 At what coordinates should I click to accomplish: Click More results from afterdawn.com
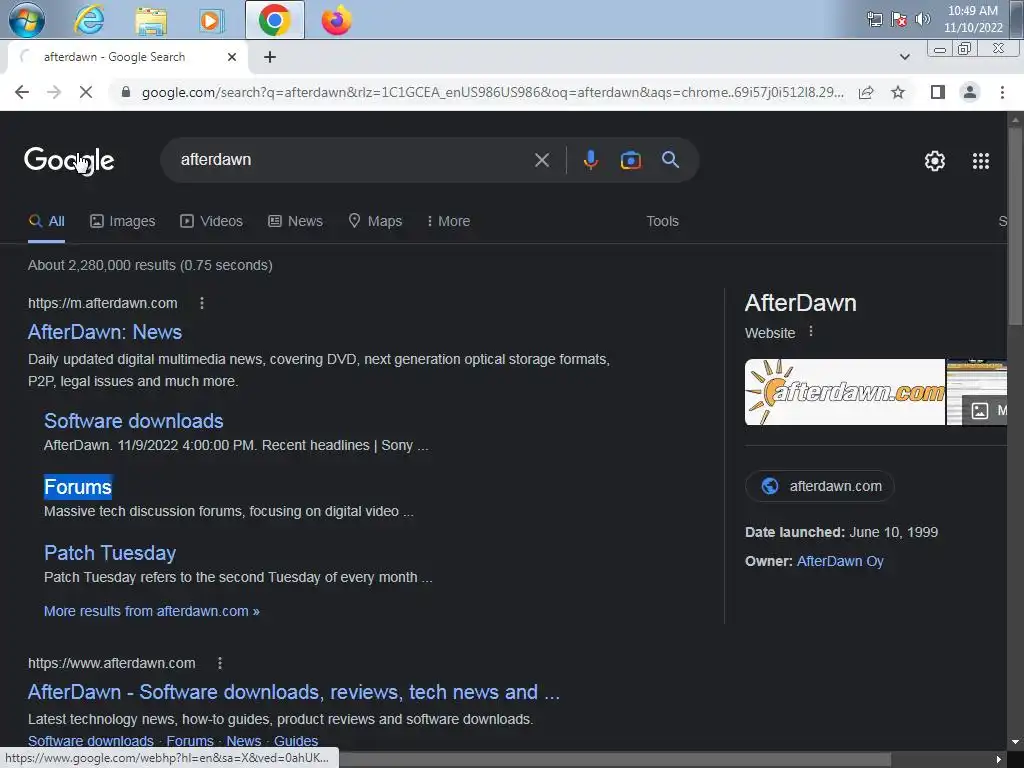click(152, 611)
